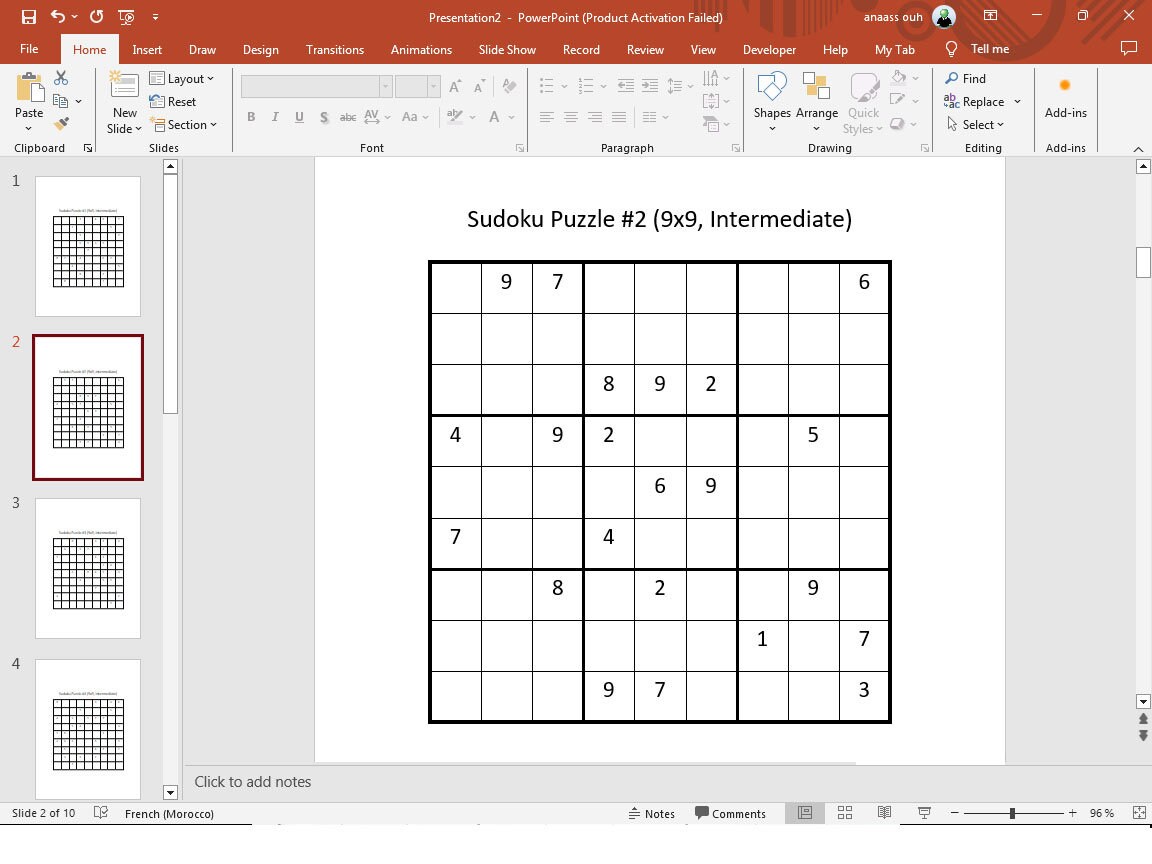Toggle the Comments pane
This screenshot has height=864, width=1152.
pyautogui.click(x=731, y=813)
